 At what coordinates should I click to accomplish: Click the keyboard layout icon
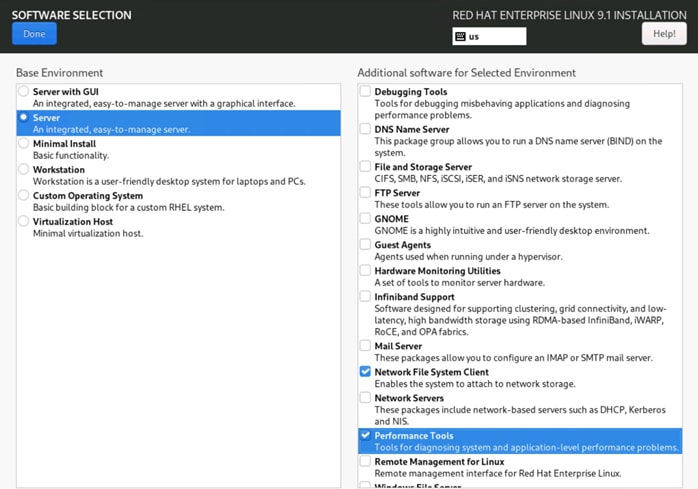tap(461, 37)
